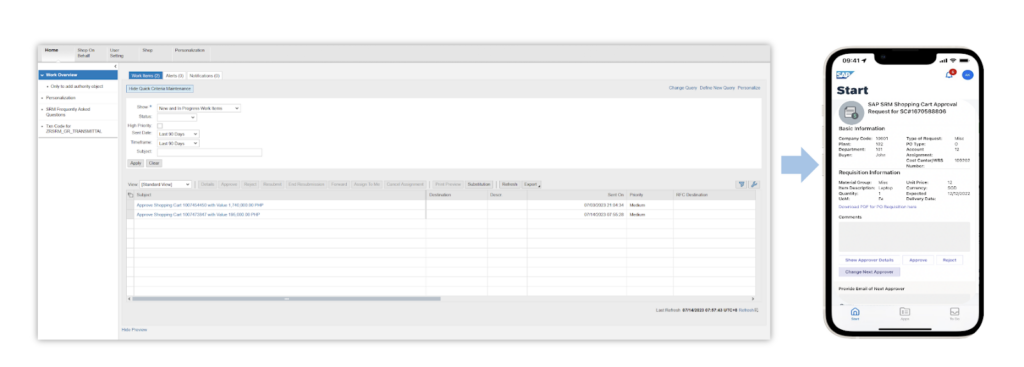Open the table filter funnel icon
This screenshot has width=1024, height=367.
(x=741, y=184)
